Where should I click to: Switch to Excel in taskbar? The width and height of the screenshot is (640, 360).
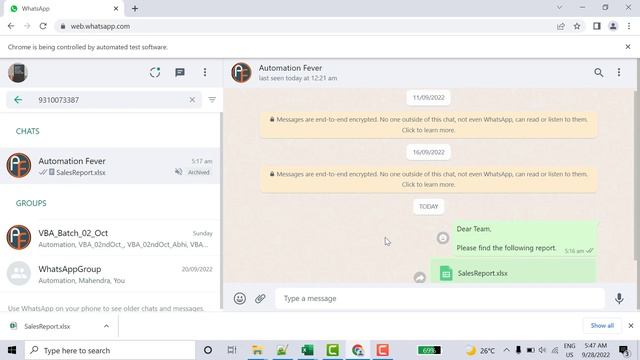[307, 350]
